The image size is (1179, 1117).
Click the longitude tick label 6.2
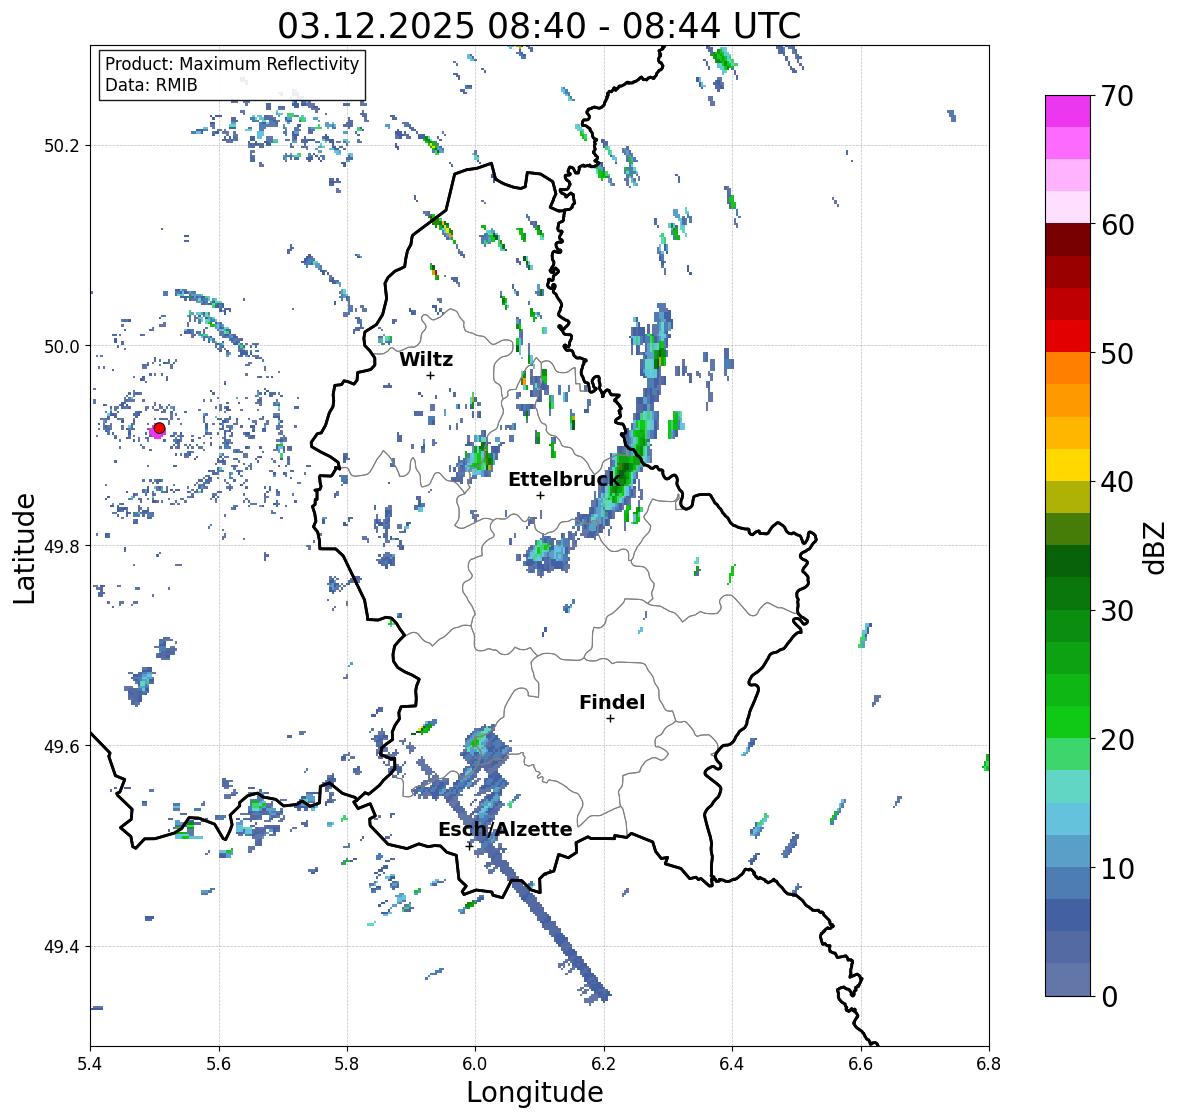[604, 1063]
